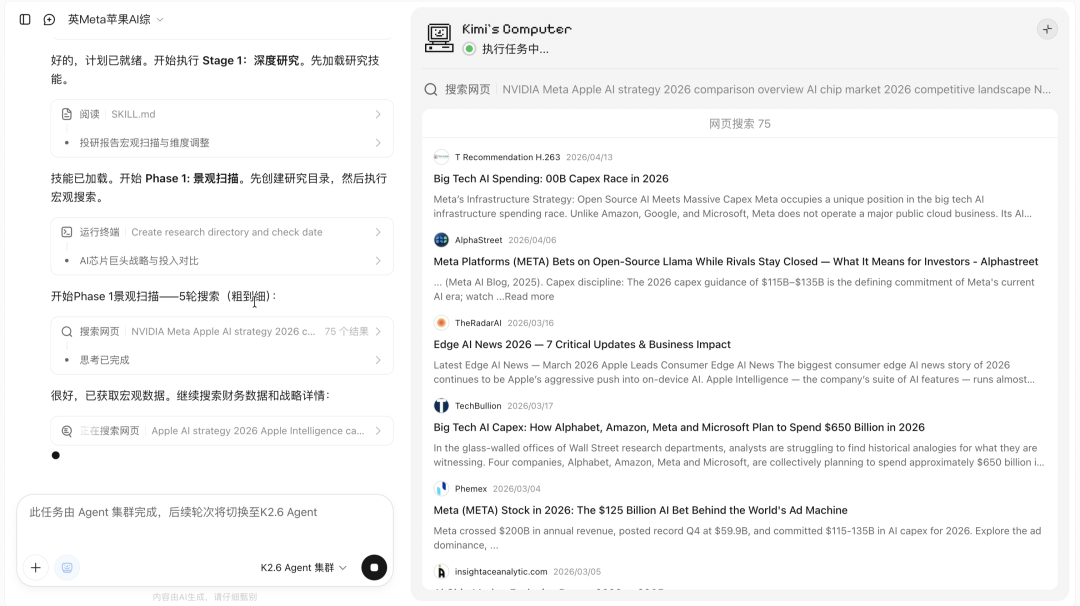Click the Kimi's Computer icon

439,38
